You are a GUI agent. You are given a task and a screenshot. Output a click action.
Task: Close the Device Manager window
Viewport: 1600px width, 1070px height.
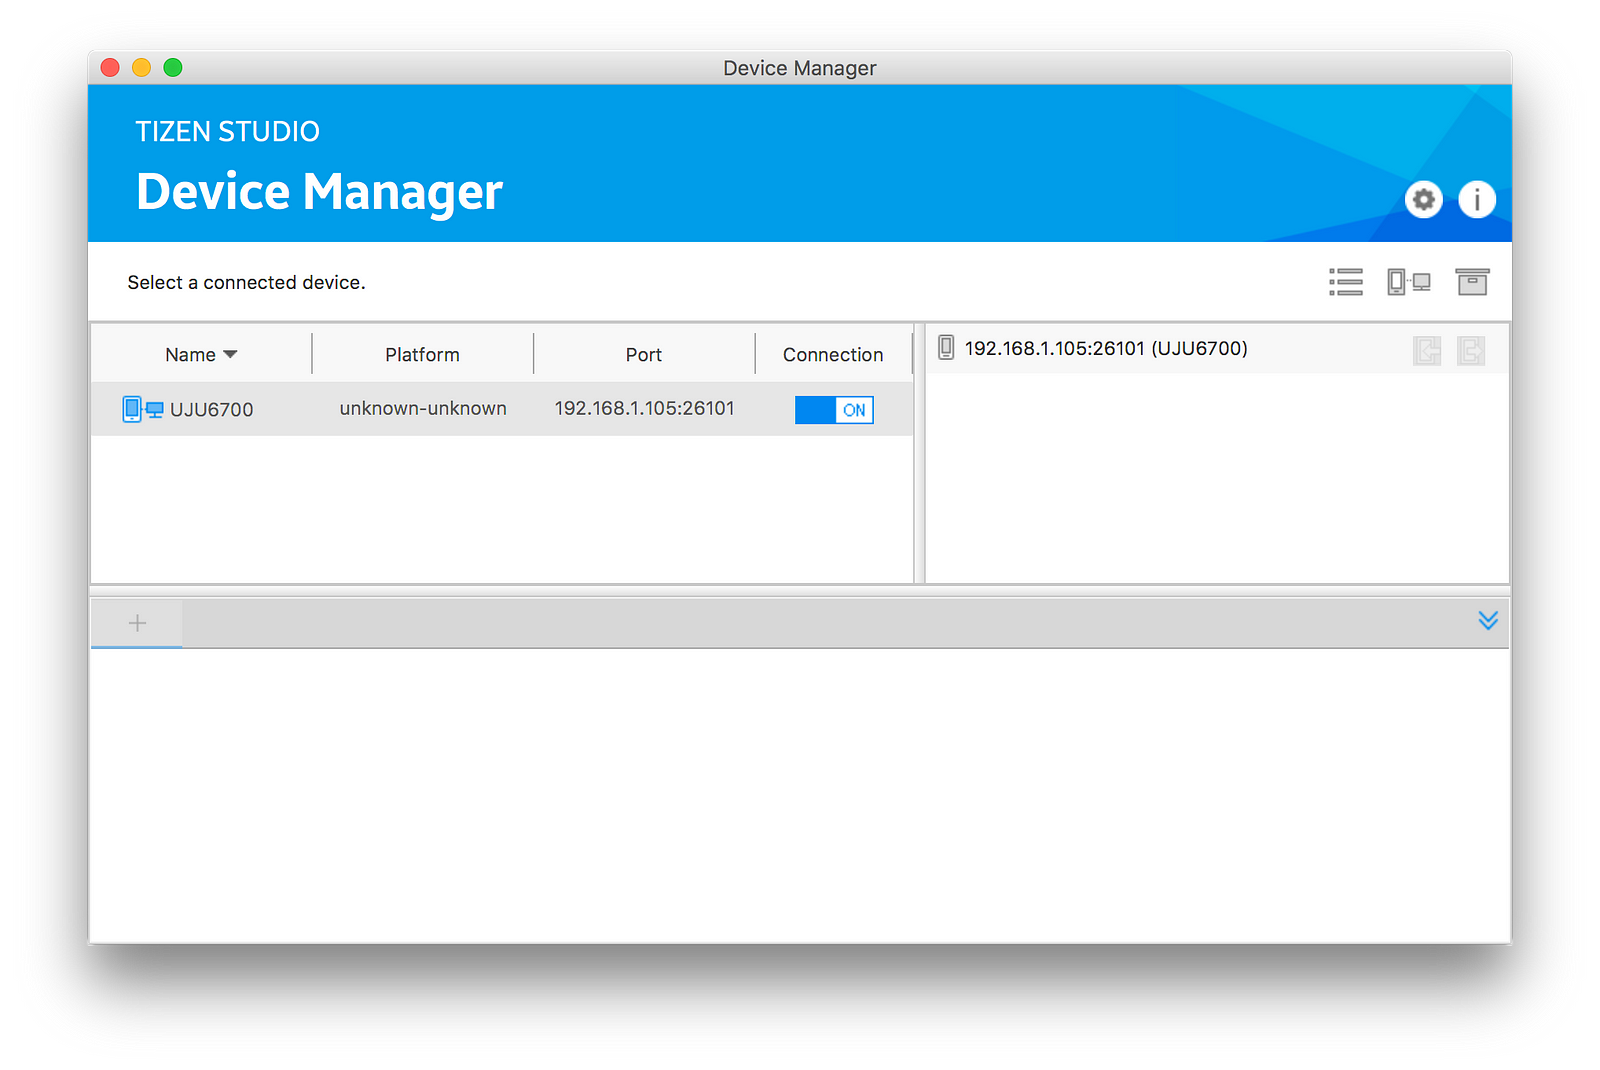coord(110,67)
